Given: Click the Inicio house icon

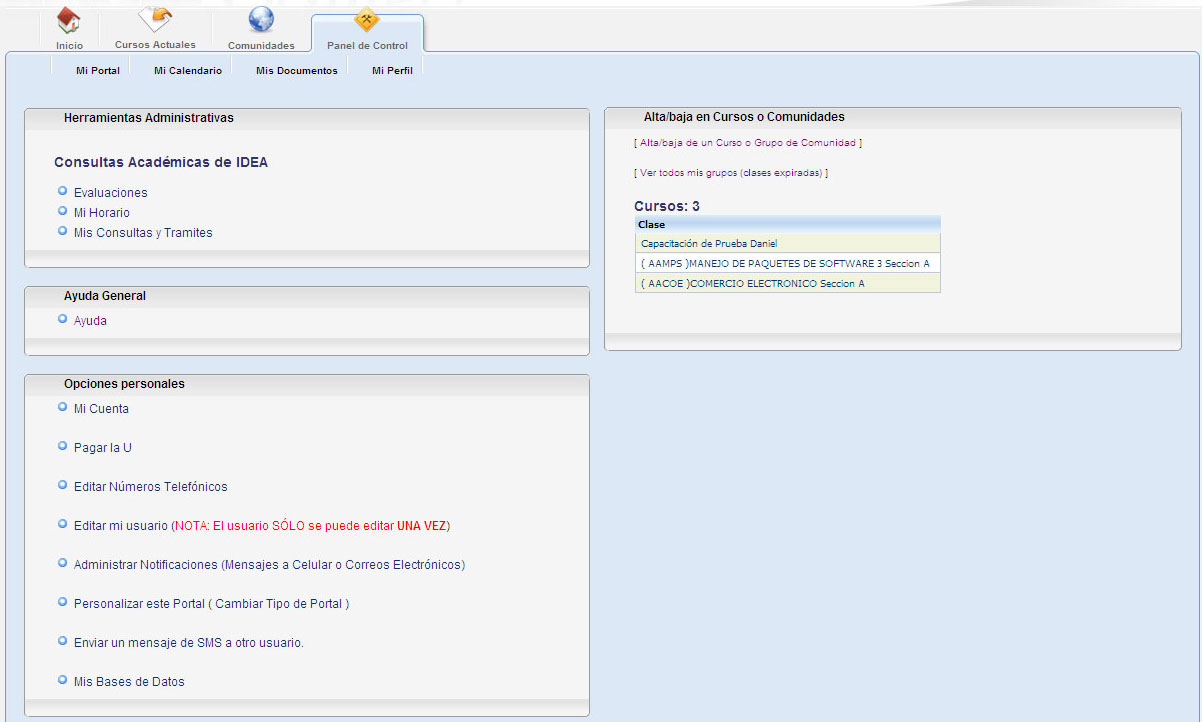Looking at the screenshot, I should coord(68,19).
